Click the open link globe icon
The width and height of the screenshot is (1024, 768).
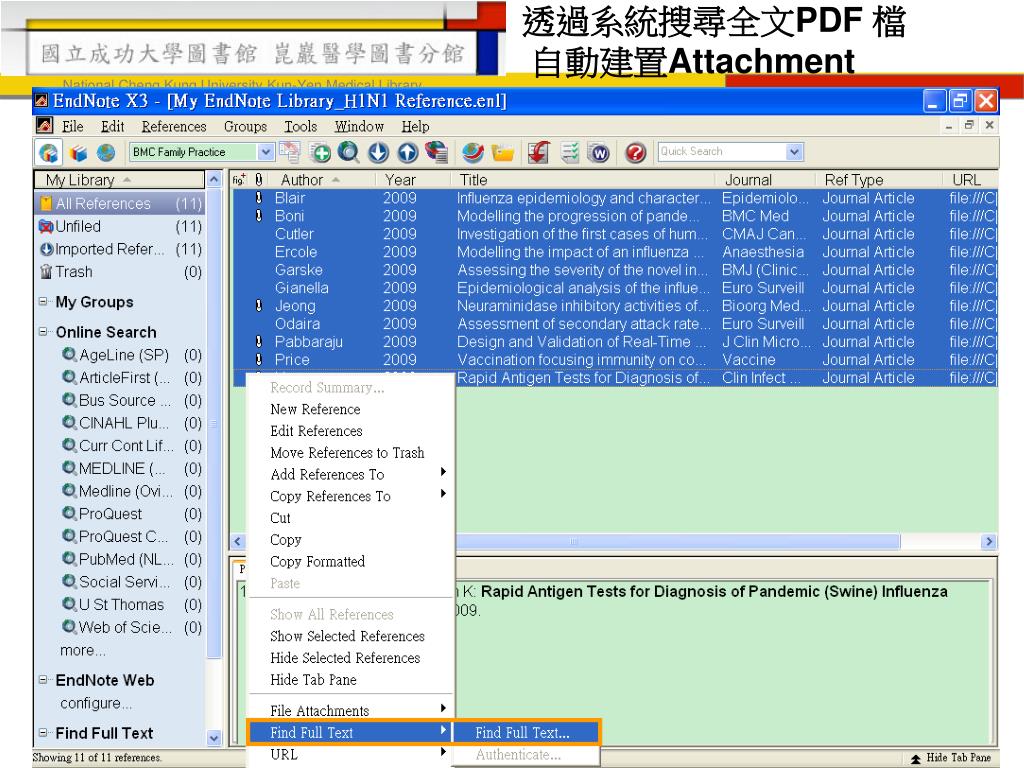473,152
